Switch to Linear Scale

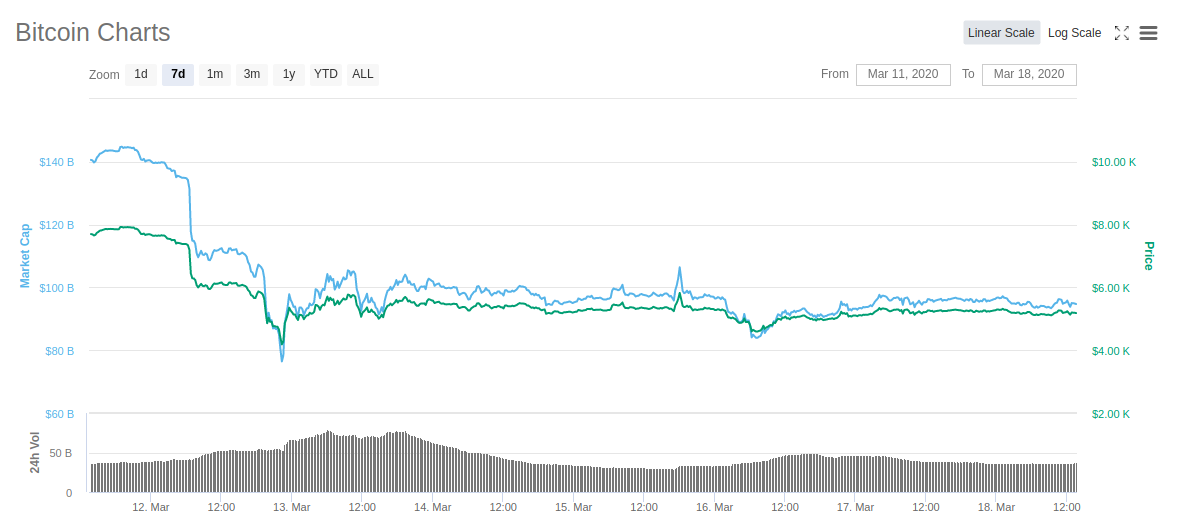pyautogui.click(x=1001, y=33)
